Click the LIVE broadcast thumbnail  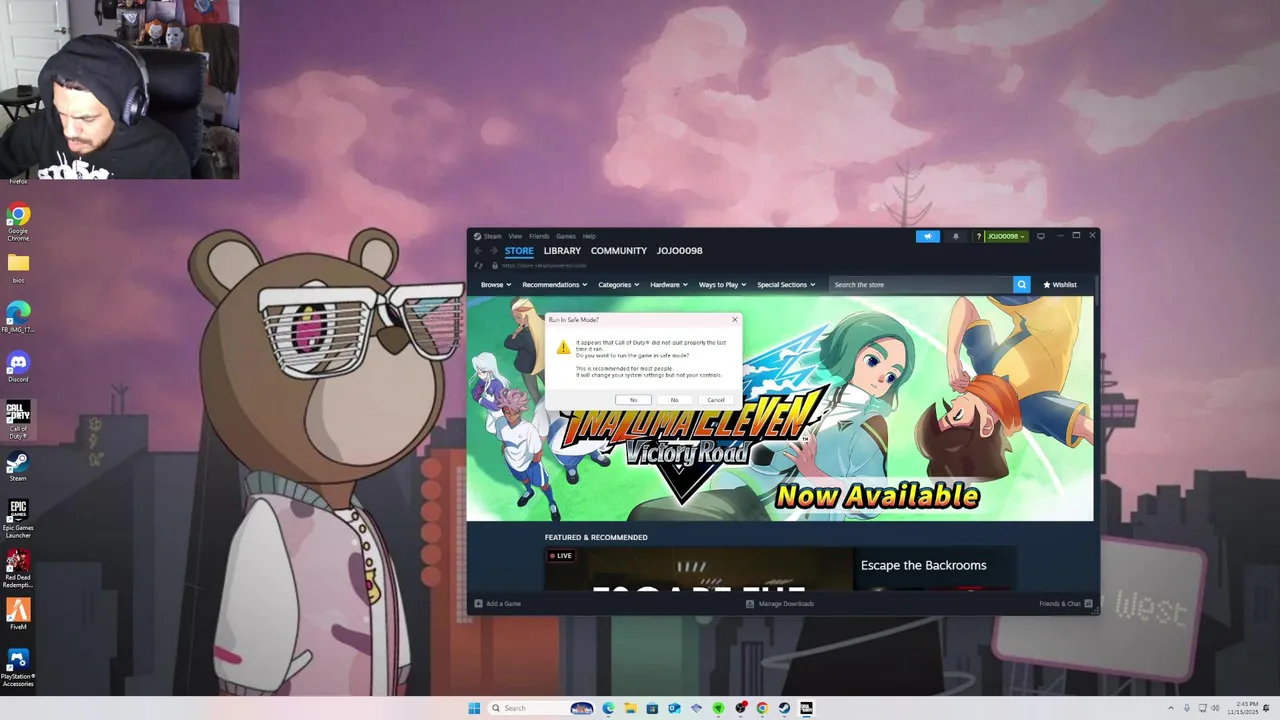[x=699, y=568]
